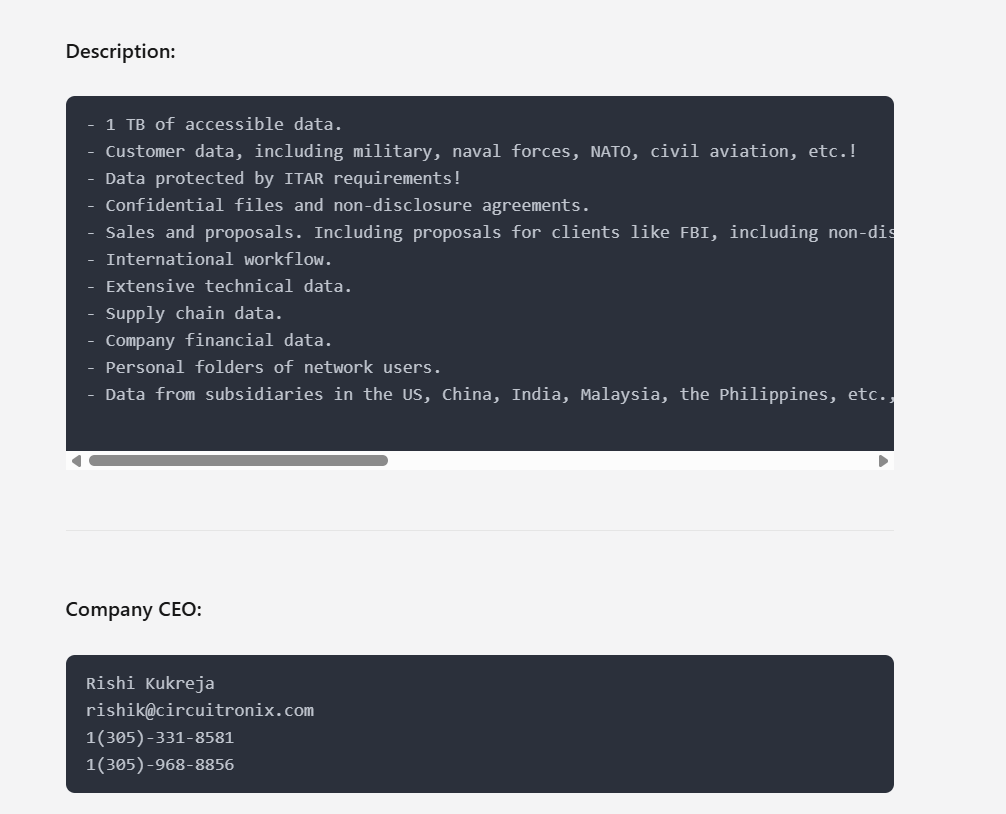
Task: Click the CEO name in the contact box
Action: 150,684
